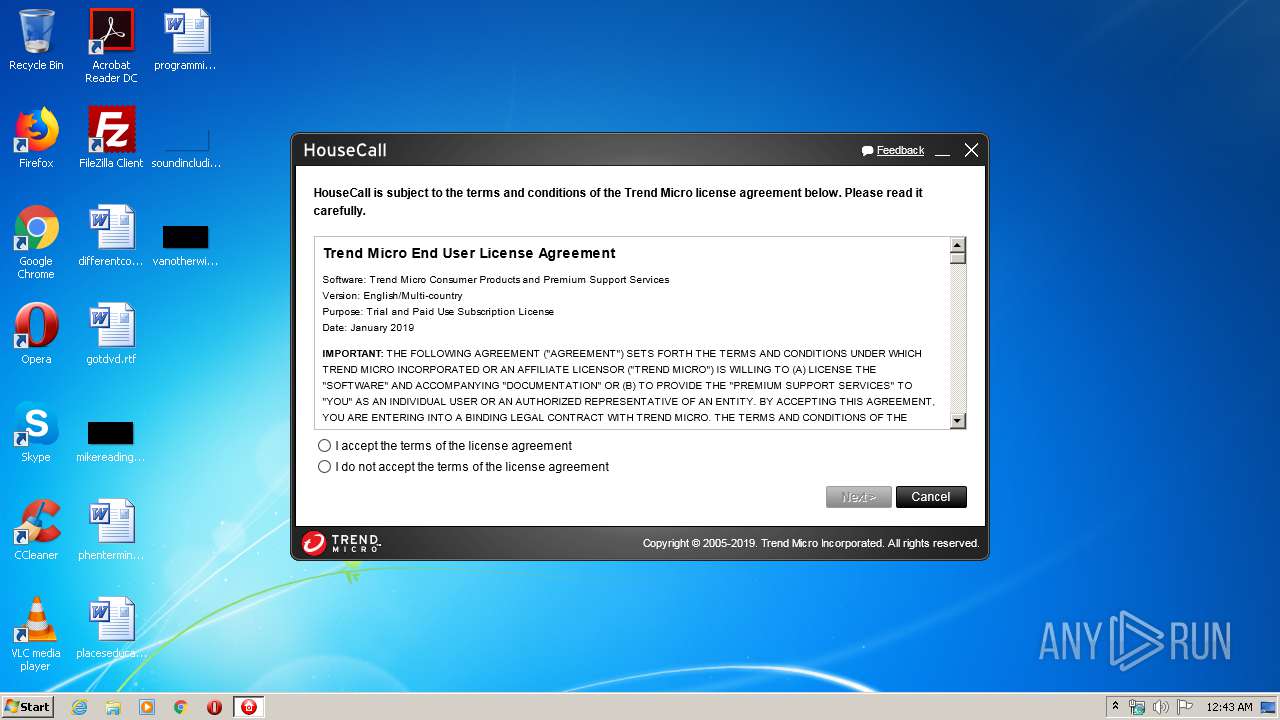
Task: Click the license text scroll up arrow
Action: 958,245
